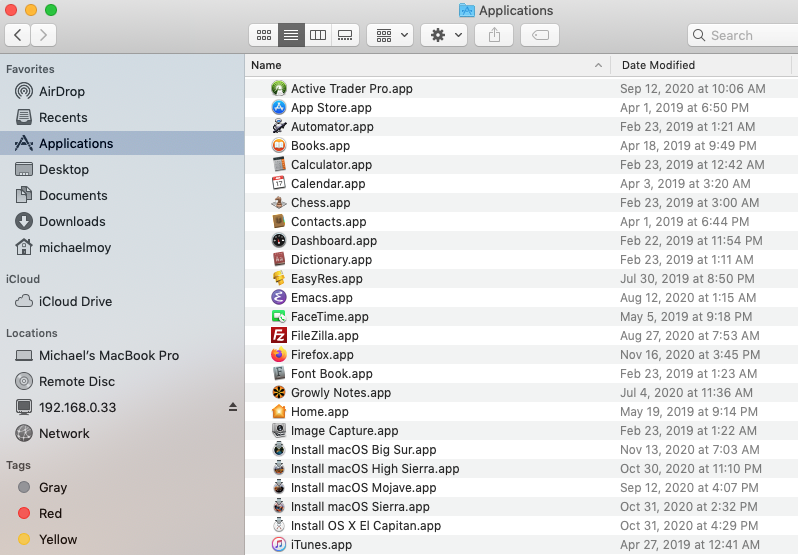Select the Dashboard.app icon
798x555 pixels.
pos(278,240)
